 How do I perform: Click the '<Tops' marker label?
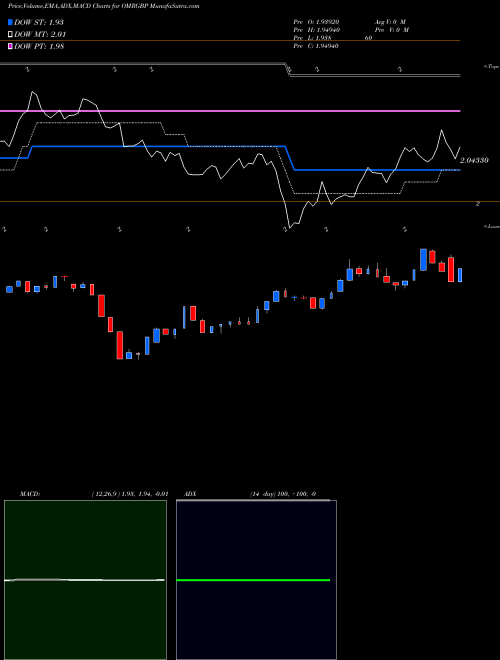click(x=492, y=67)
